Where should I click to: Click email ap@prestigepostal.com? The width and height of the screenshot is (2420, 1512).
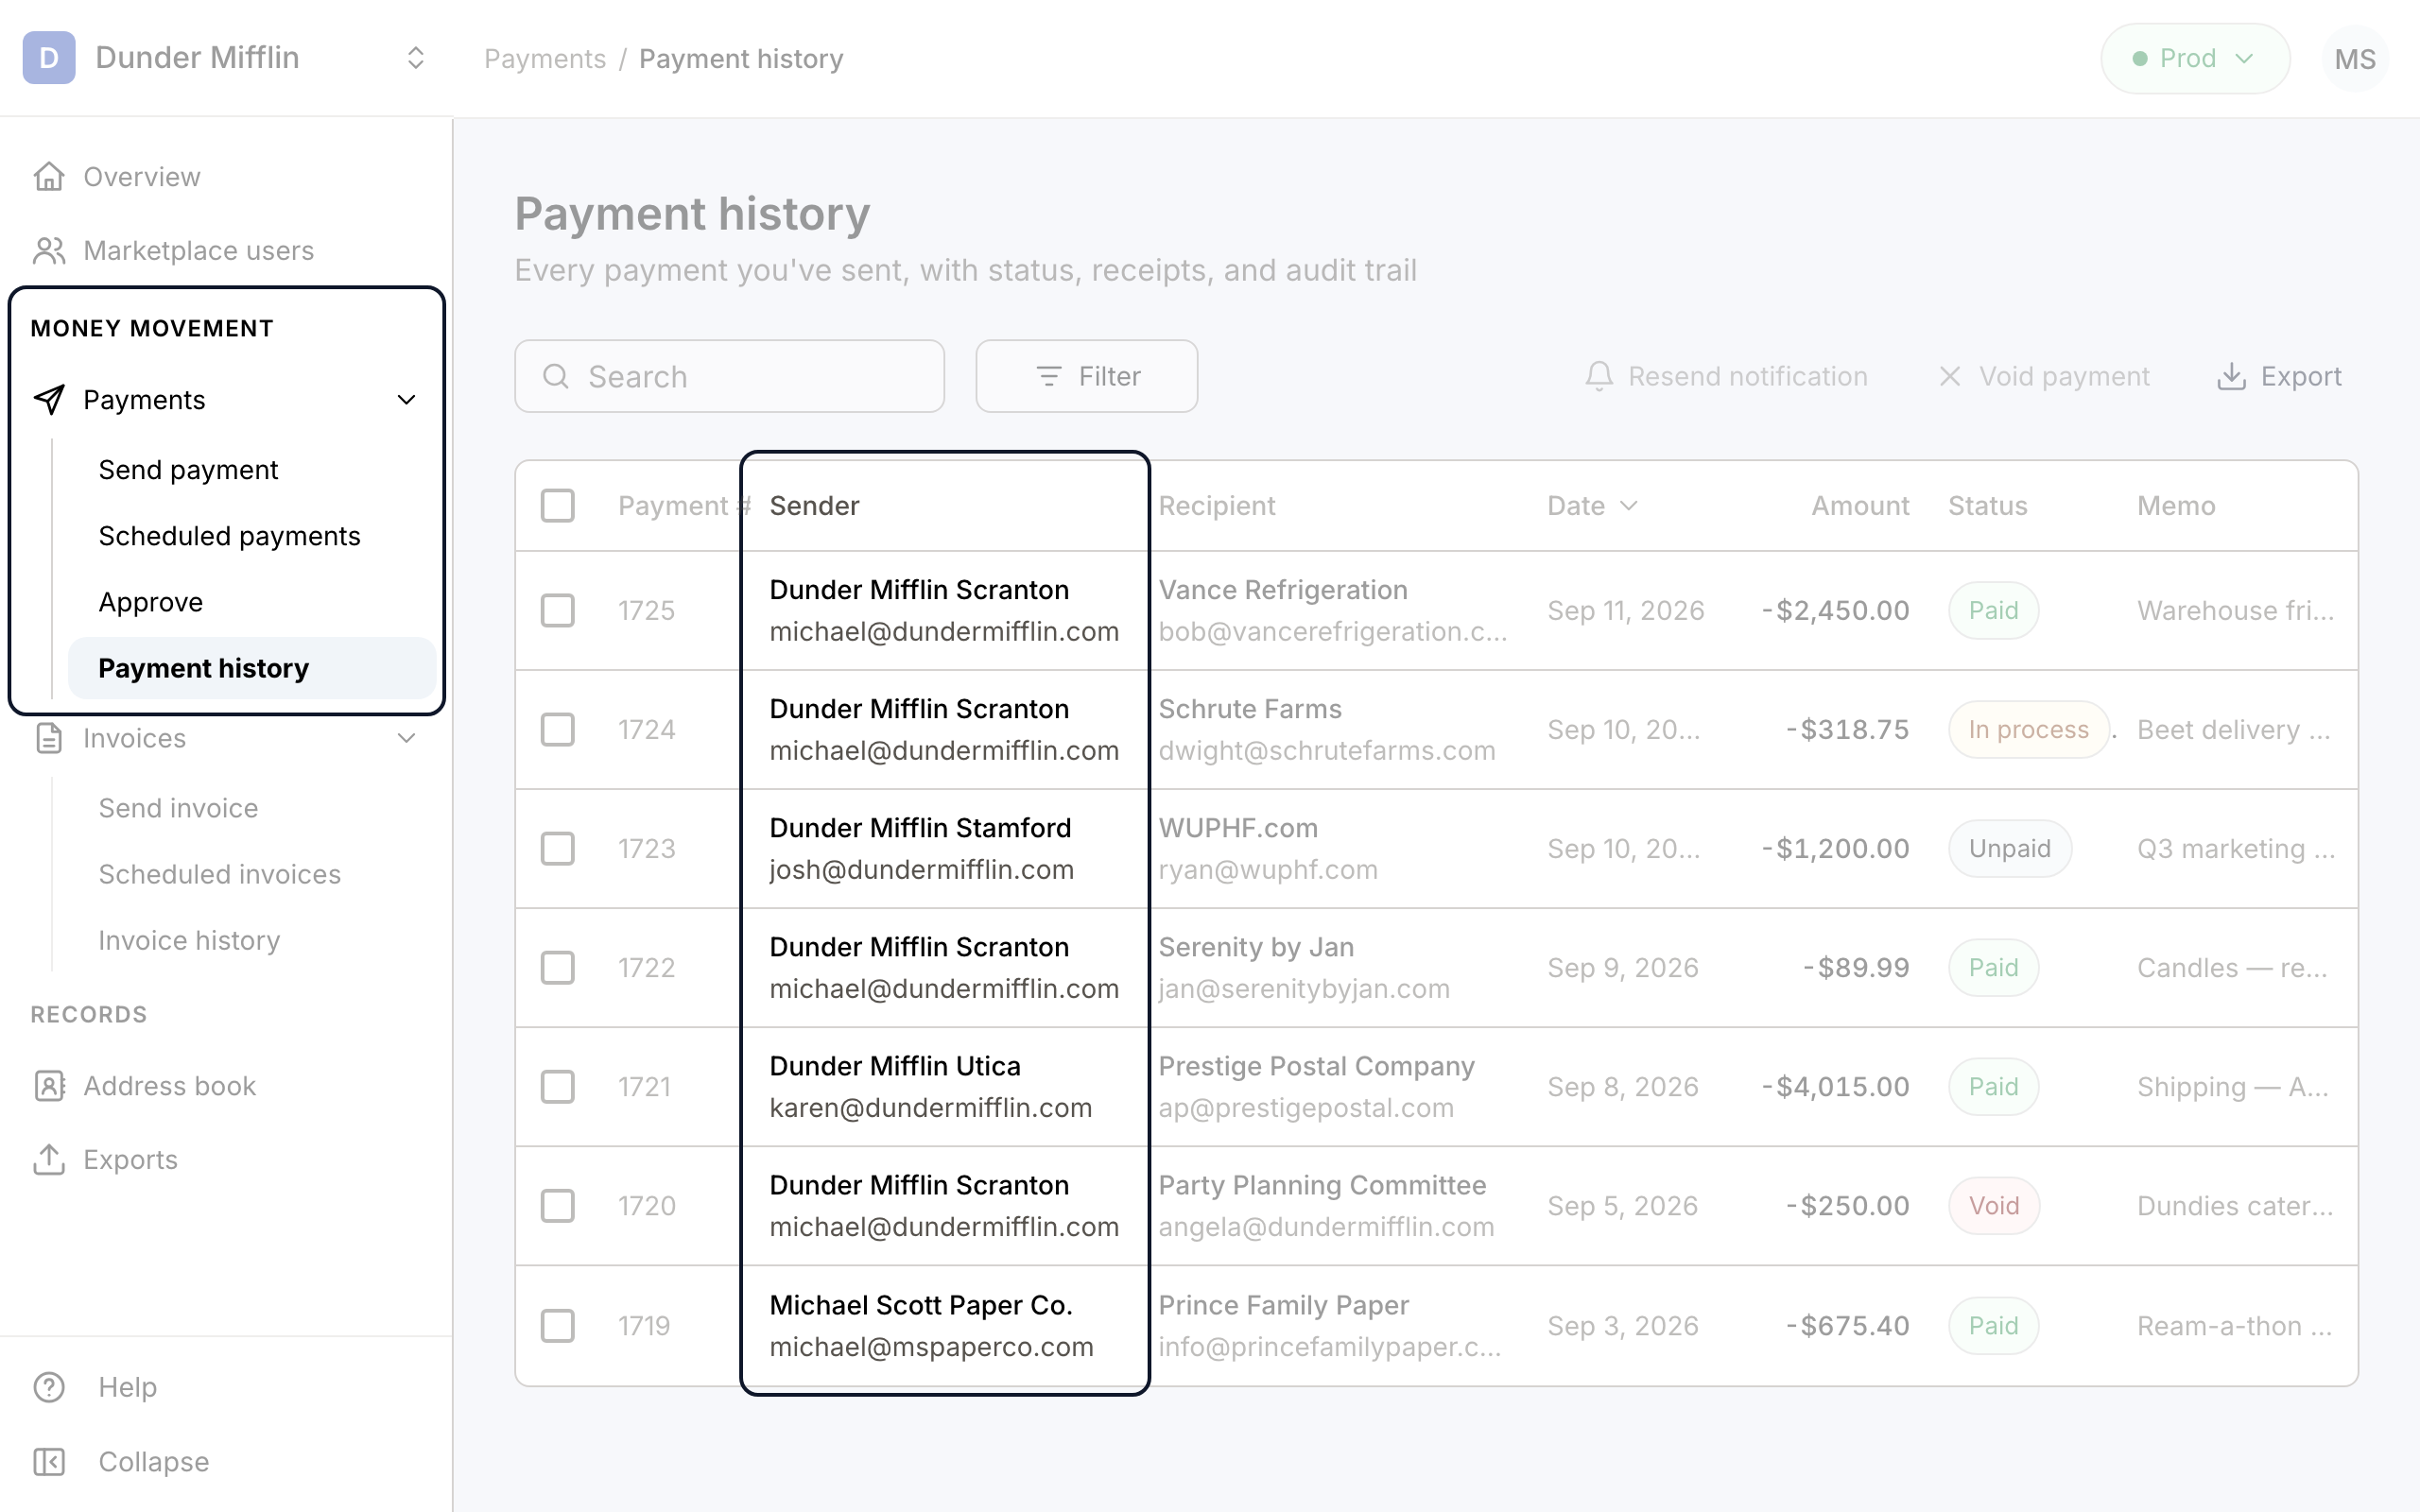pos(1306,1108)
